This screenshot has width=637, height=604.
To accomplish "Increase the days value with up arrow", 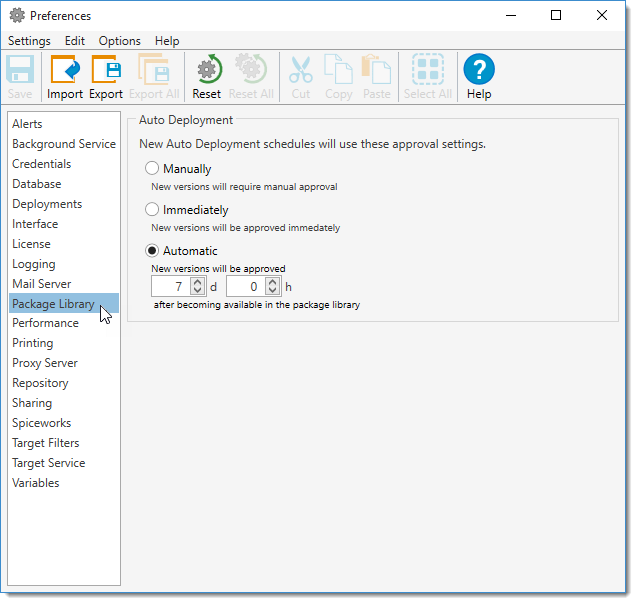I will [x=197, y=282].
